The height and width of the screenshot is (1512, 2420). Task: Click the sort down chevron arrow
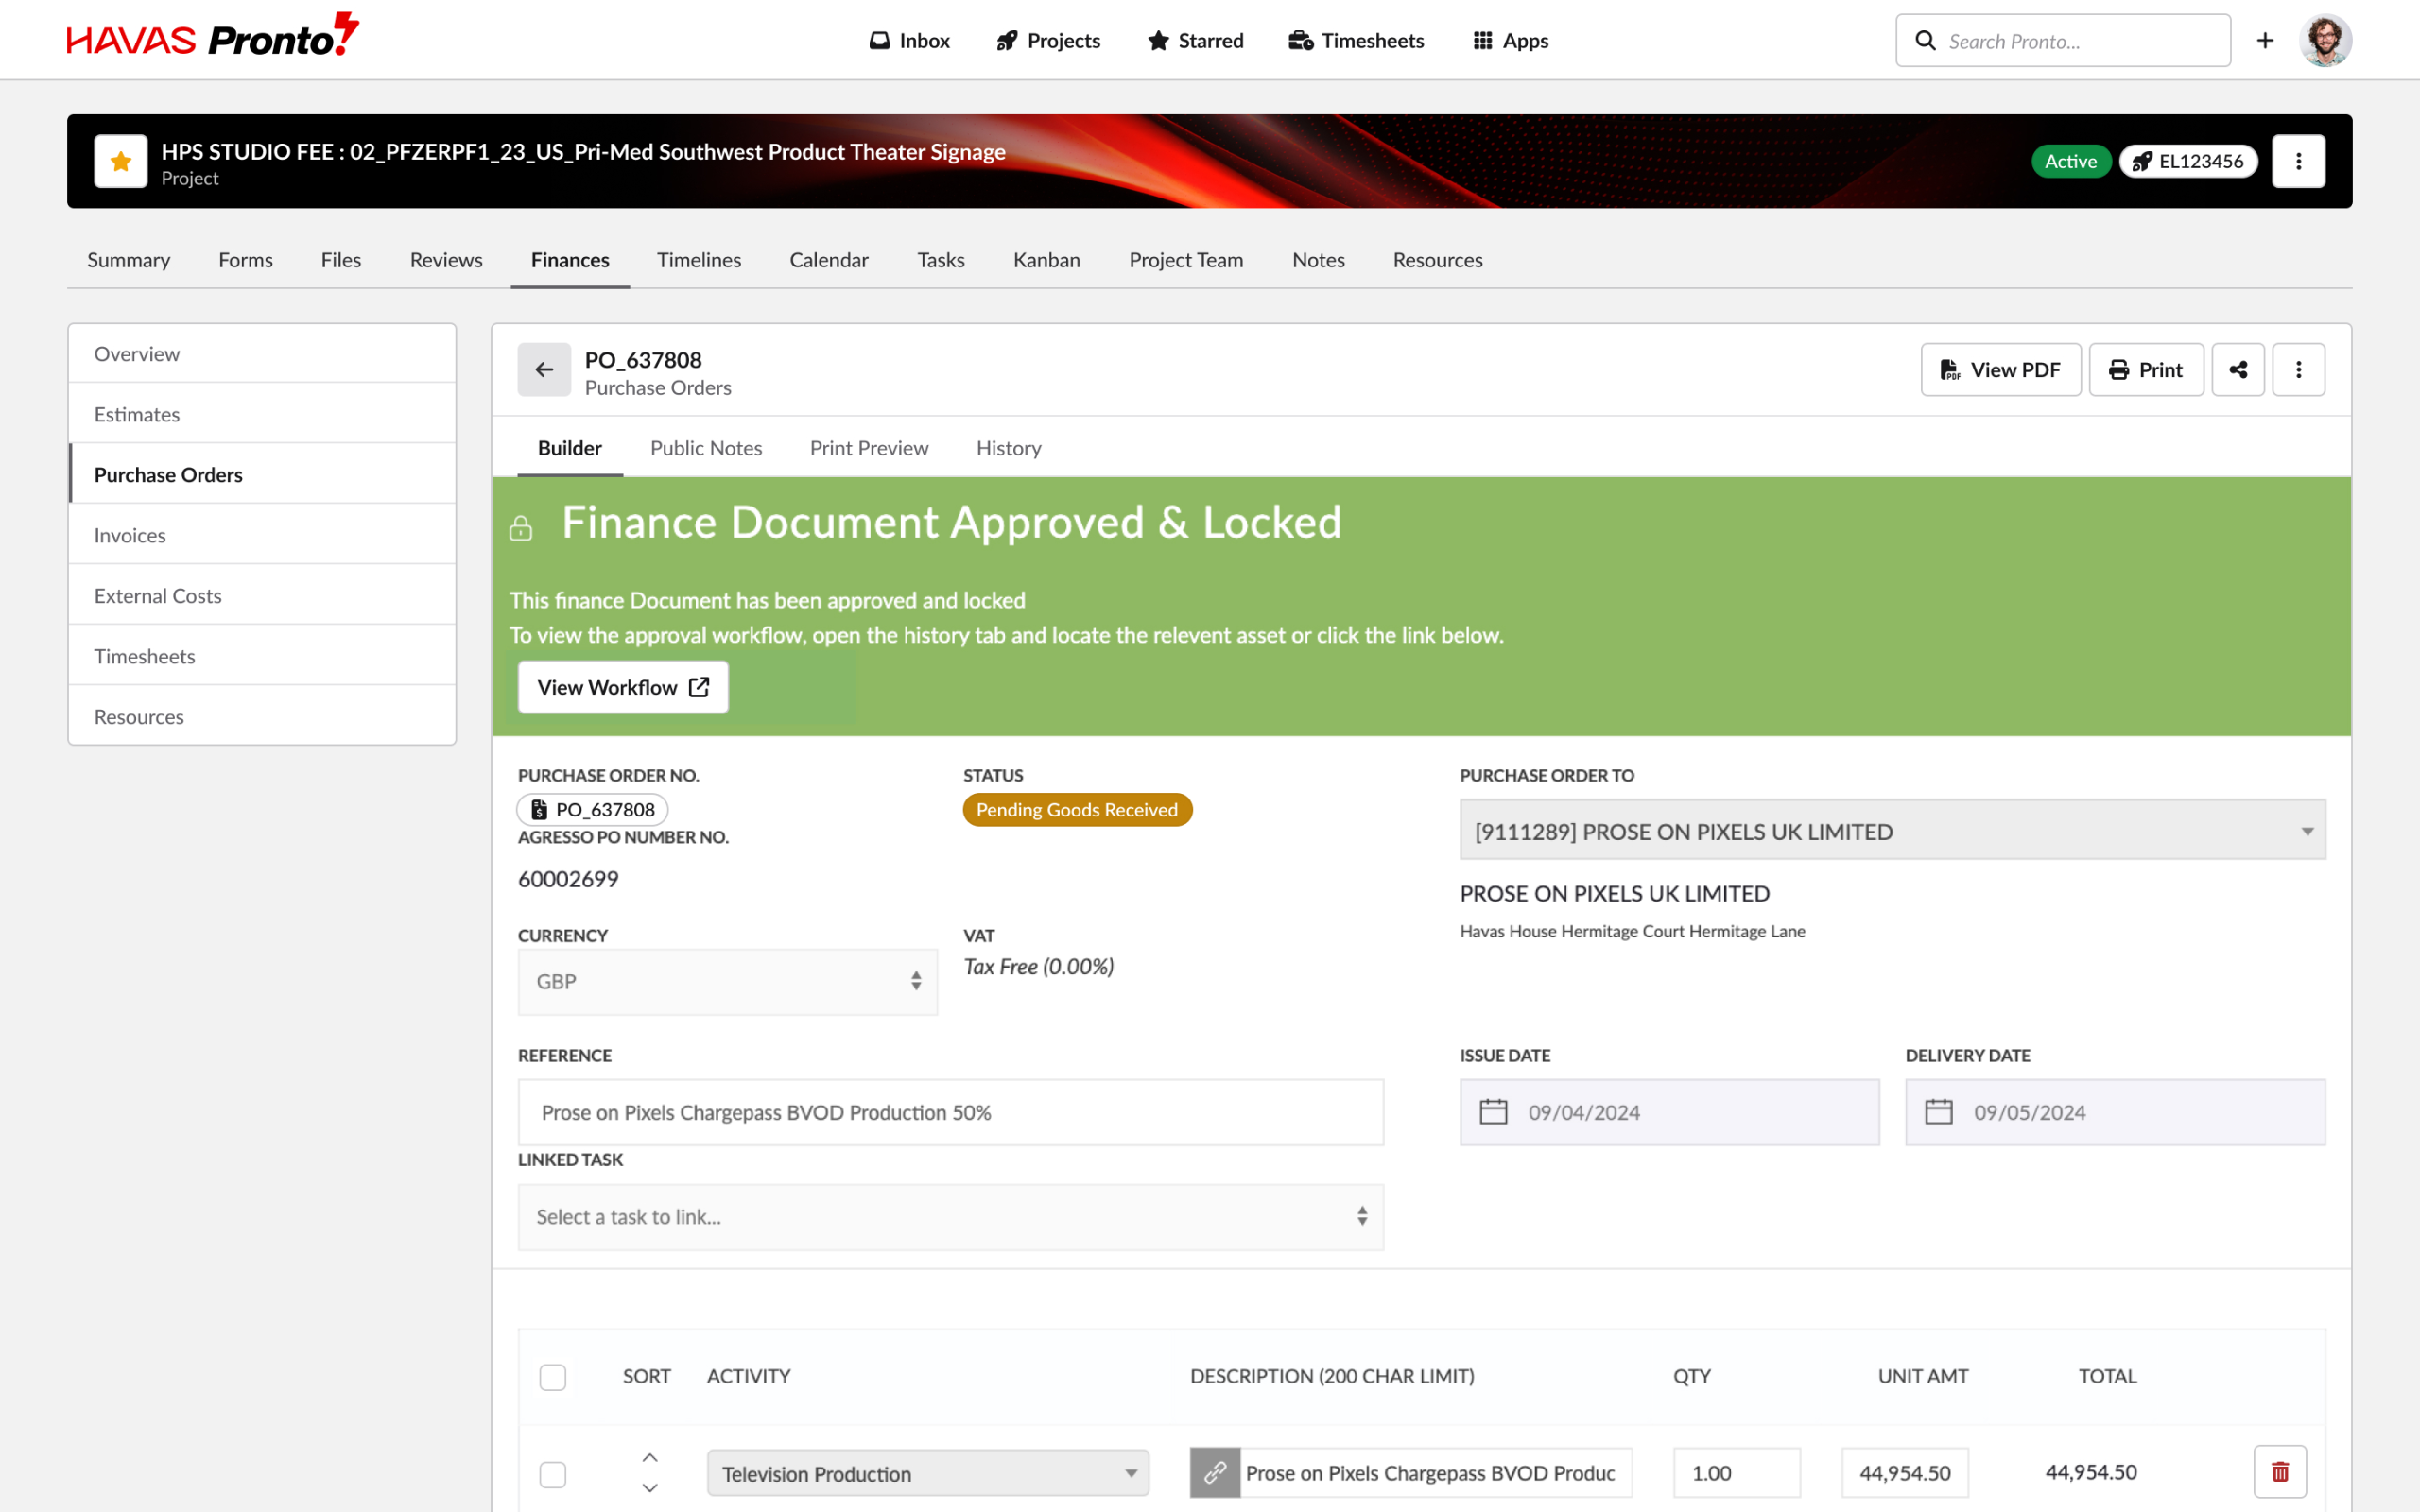[x=650, y=1488]
